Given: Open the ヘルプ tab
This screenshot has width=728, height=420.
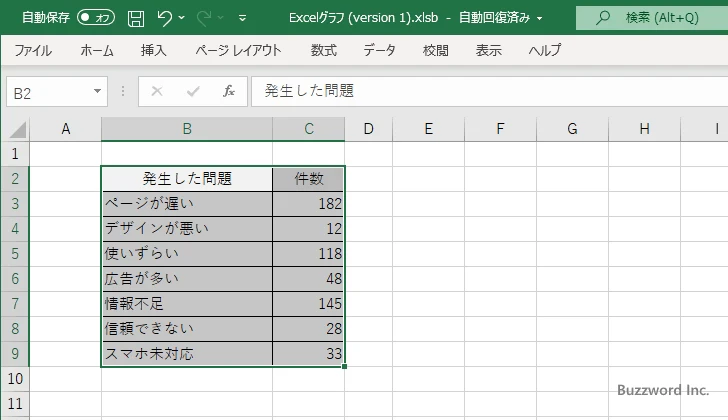Looking at the screenshot, I should [x=545, y=50].
